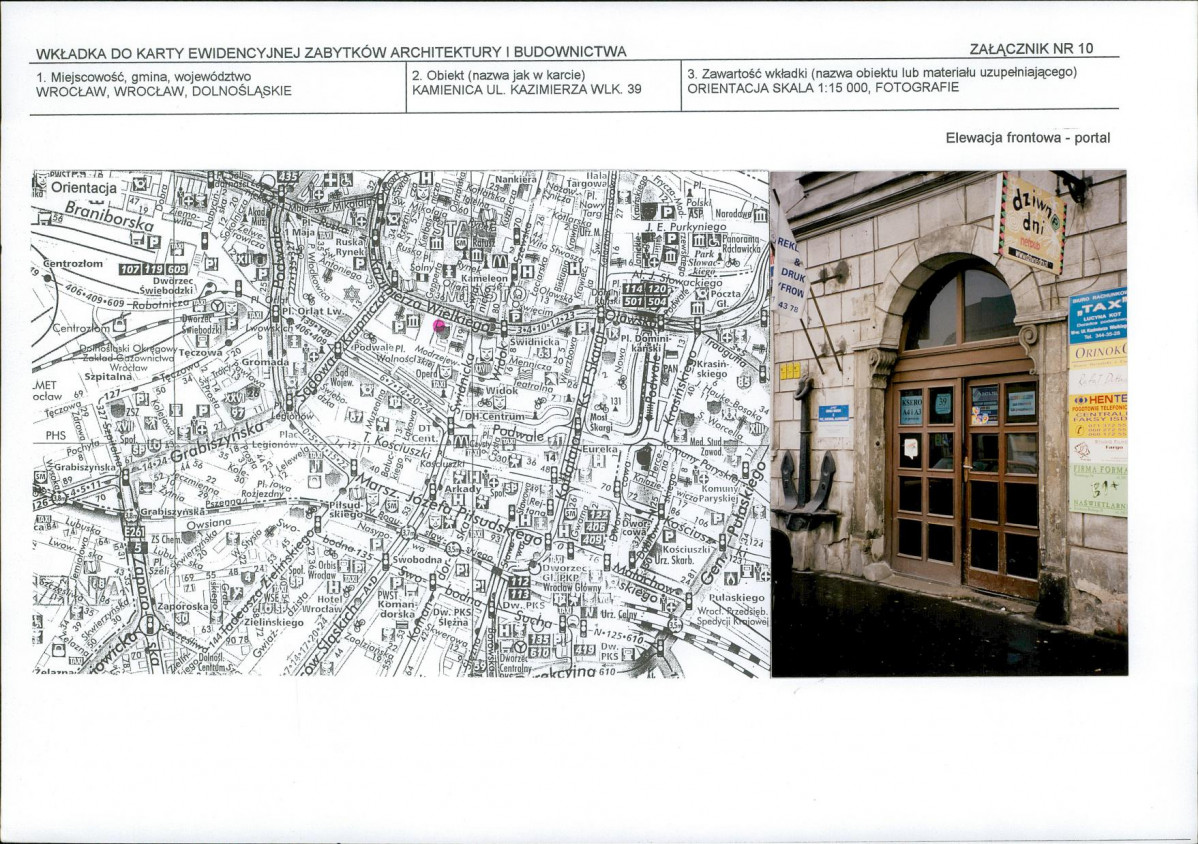1198x844 pixels.
Task: Select the 'ZAŁĄCZNIK NR 10' header text
Action: 1031,48
